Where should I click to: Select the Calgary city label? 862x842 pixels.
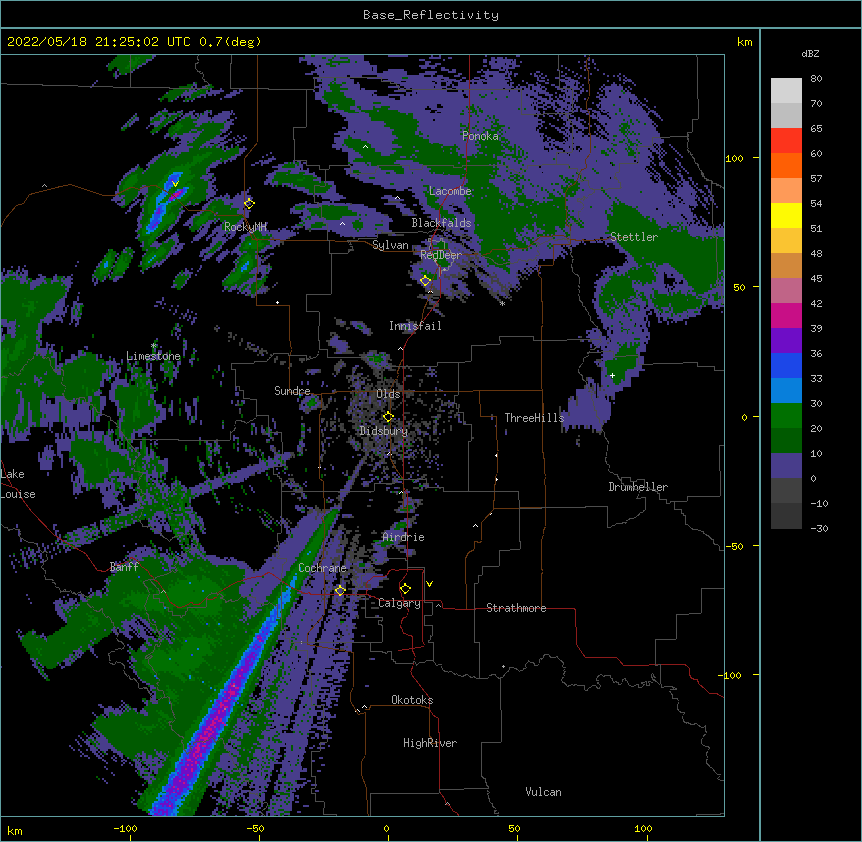[399, 603]
